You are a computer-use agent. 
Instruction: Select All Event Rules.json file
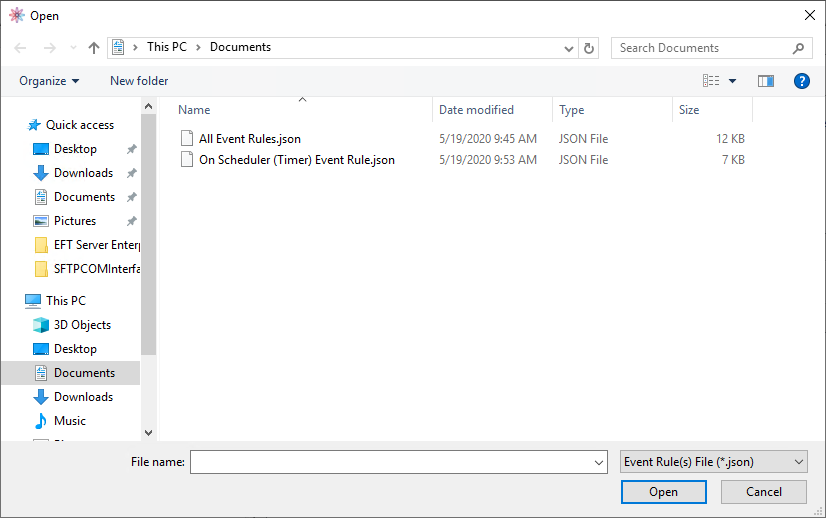(249, 139)
